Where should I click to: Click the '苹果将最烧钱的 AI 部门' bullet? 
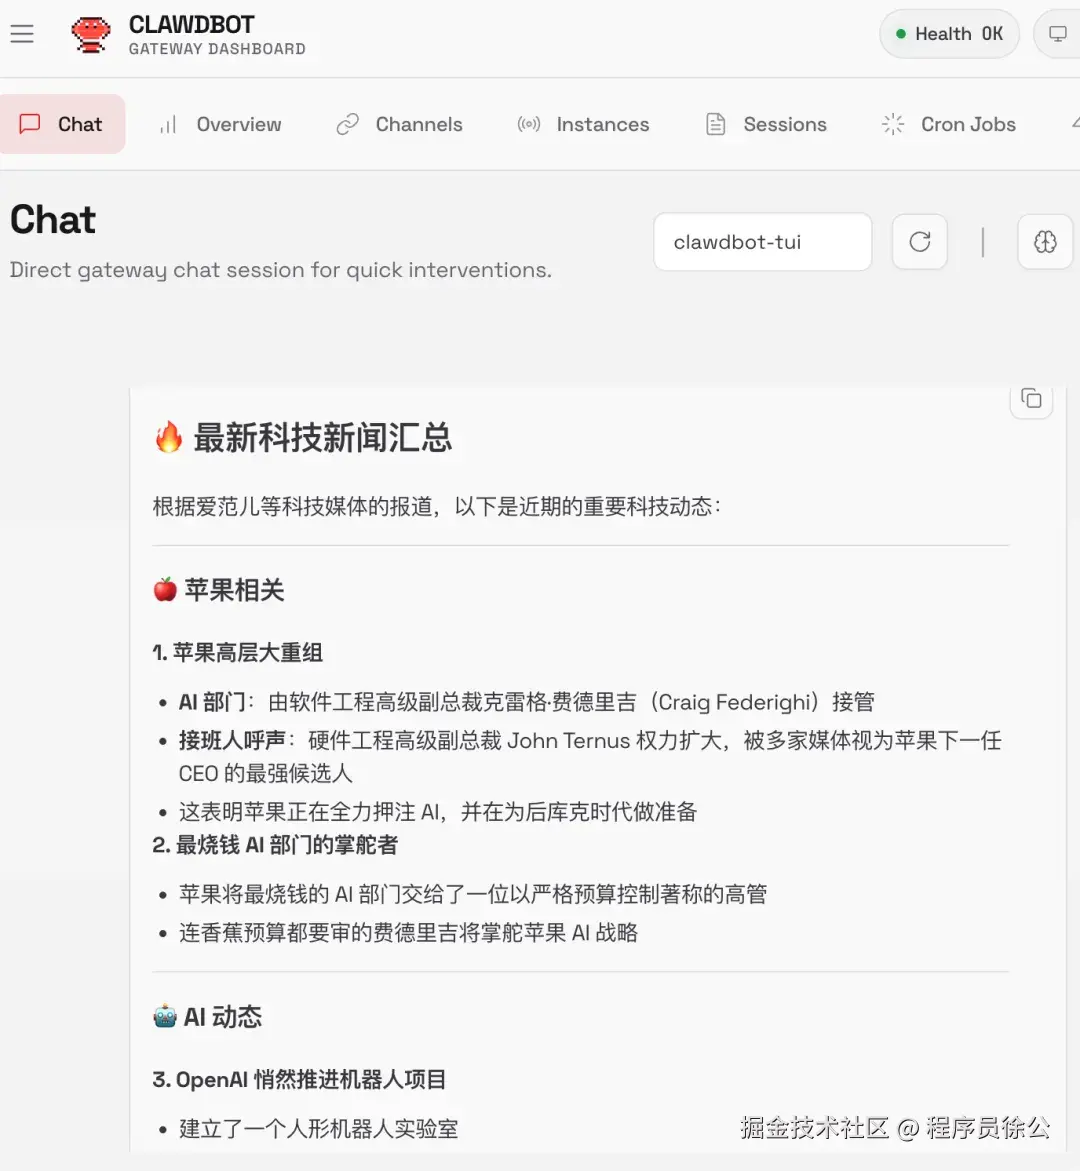[473, 894]
